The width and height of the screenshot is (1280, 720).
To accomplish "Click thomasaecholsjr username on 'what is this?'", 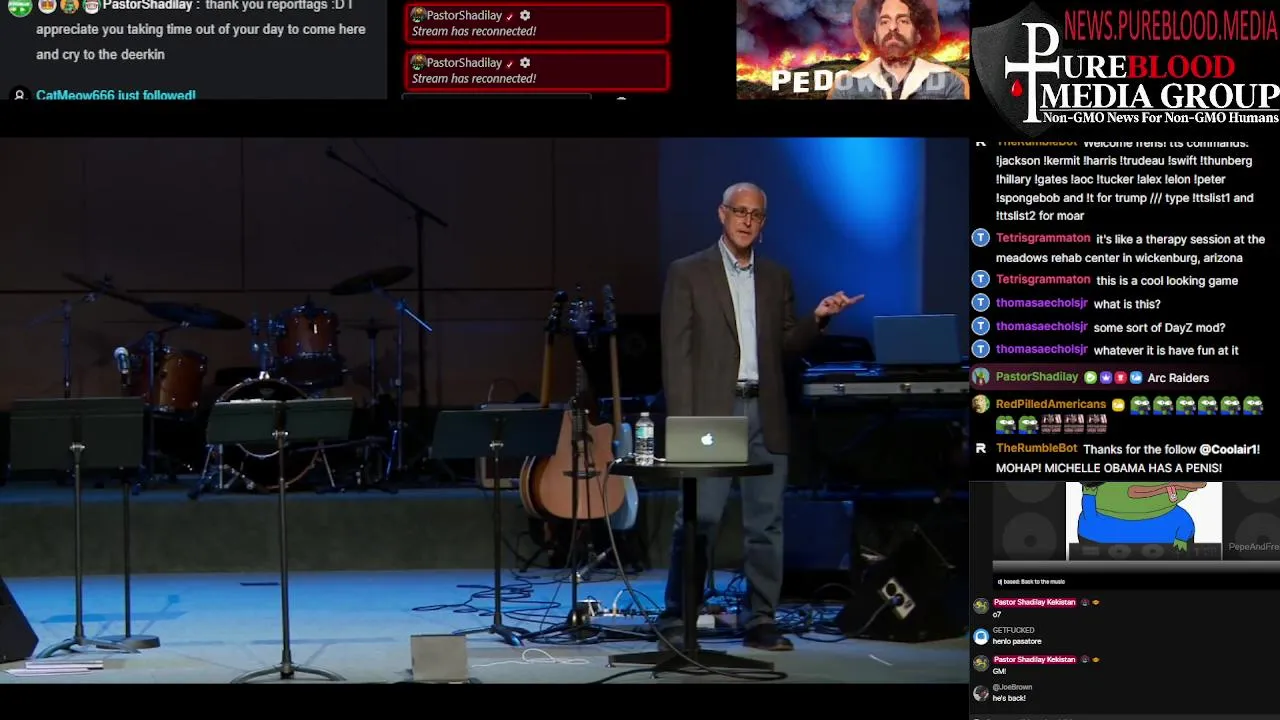I will click(x=1041, y=303).
